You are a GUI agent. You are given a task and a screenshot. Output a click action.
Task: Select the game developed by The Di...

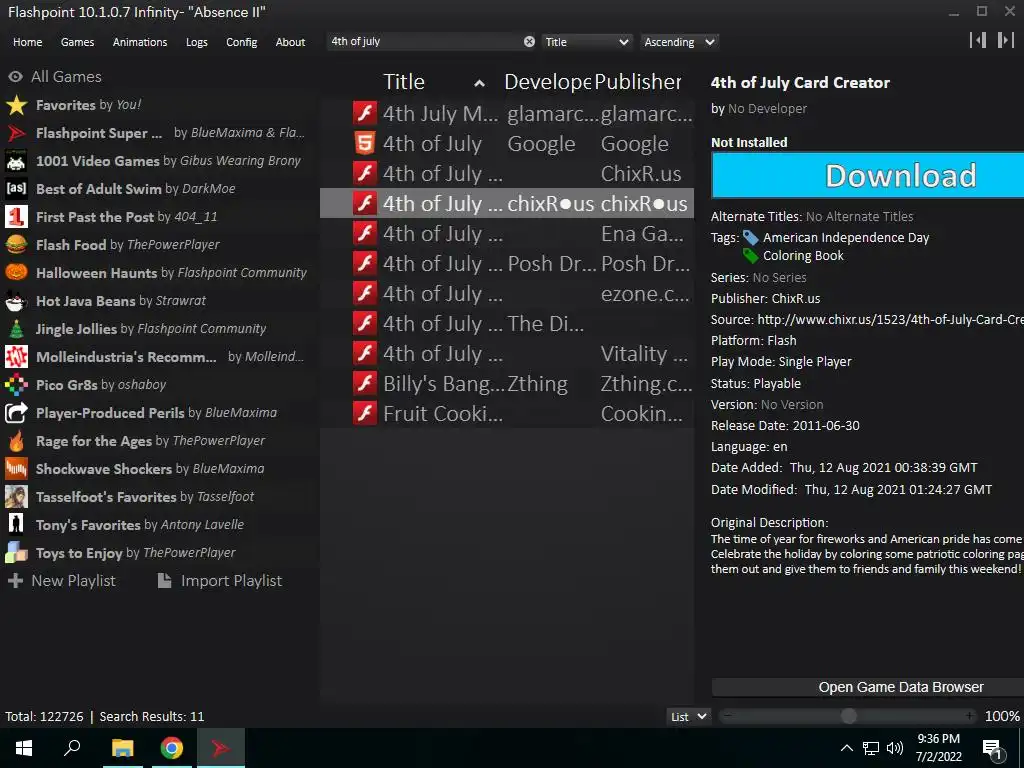(507, 323)
